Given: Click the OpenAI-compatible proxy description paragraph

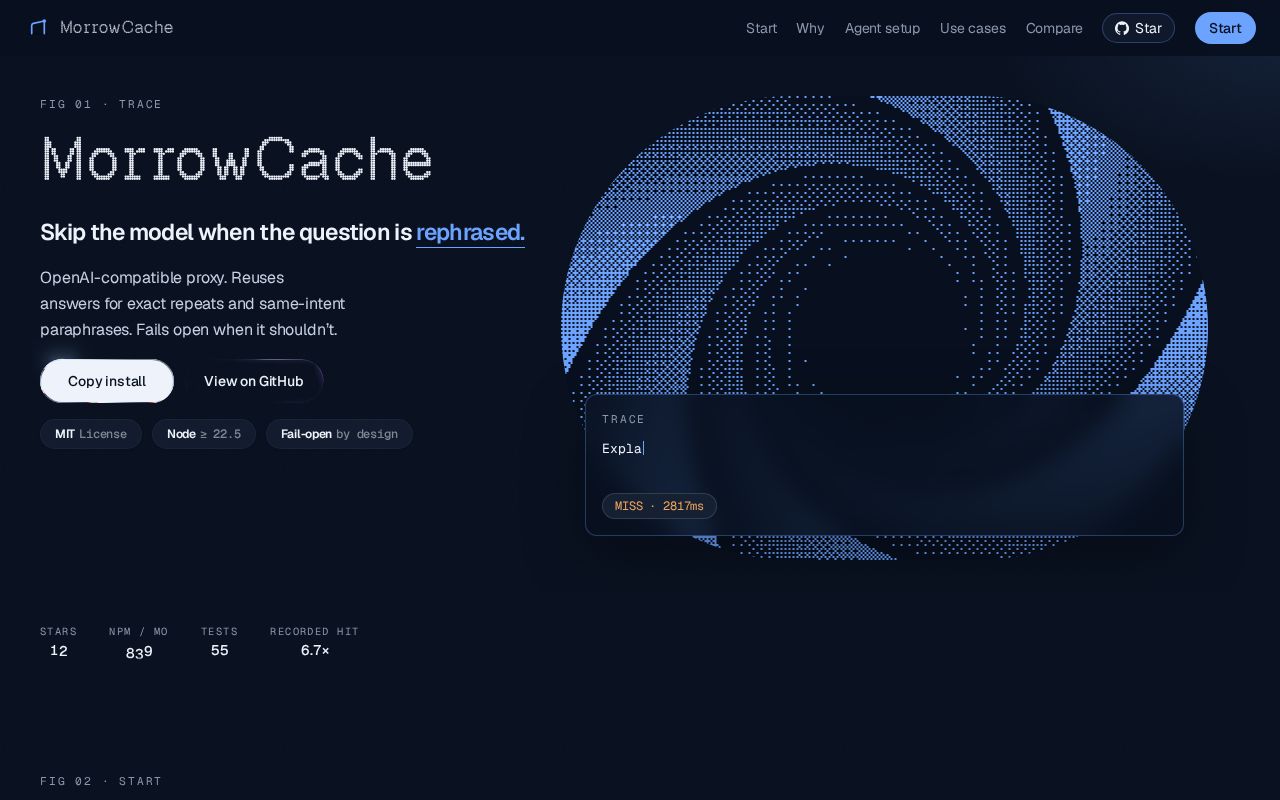Looking at the screenshot, I should [x=193, y=303].
